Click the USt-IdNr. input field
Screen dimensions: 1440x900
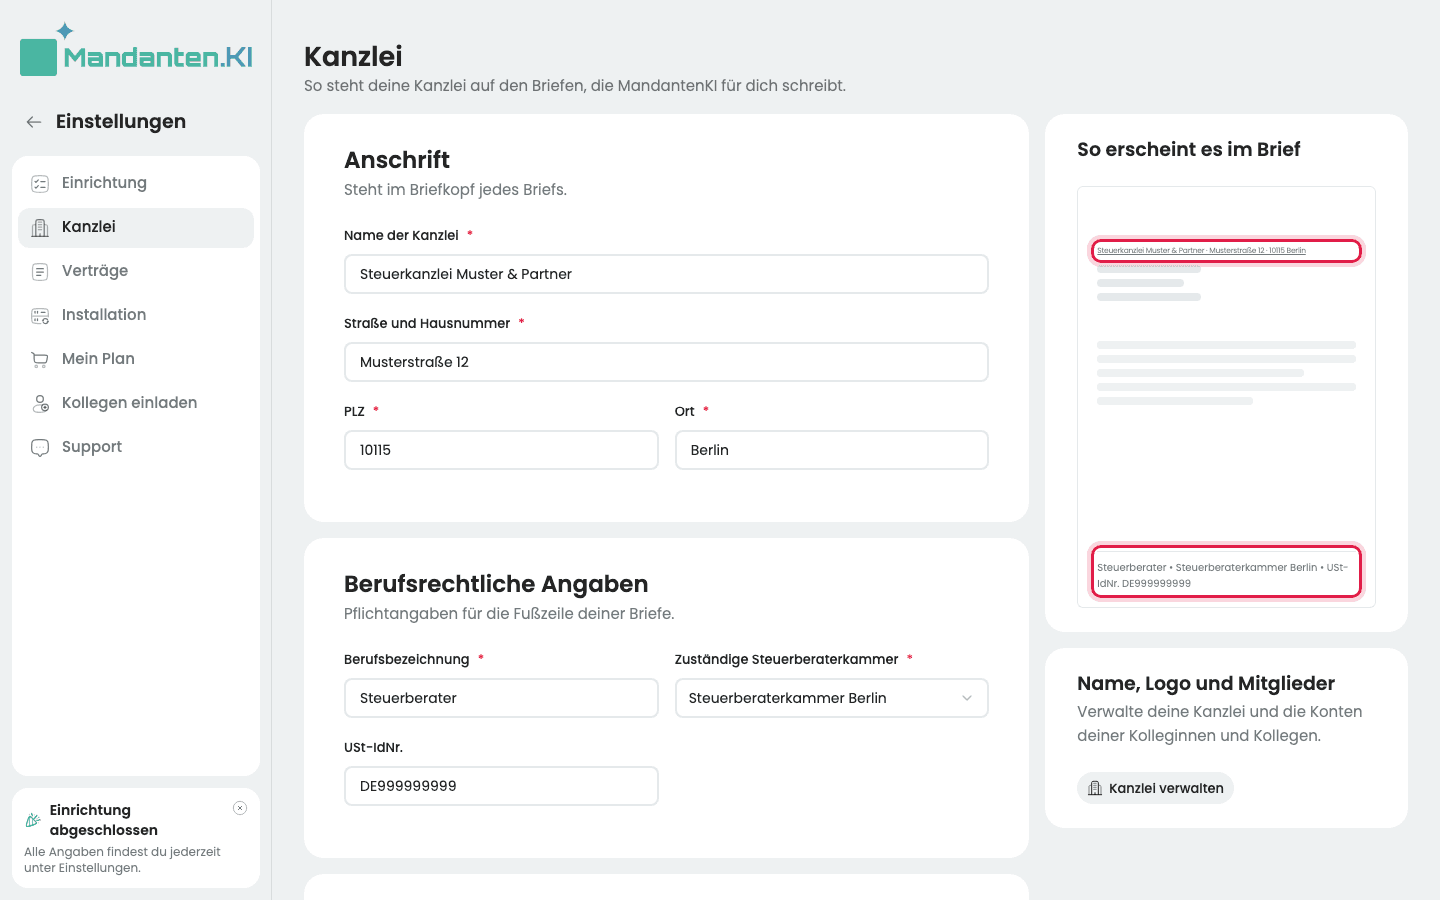tap(501, 786)
